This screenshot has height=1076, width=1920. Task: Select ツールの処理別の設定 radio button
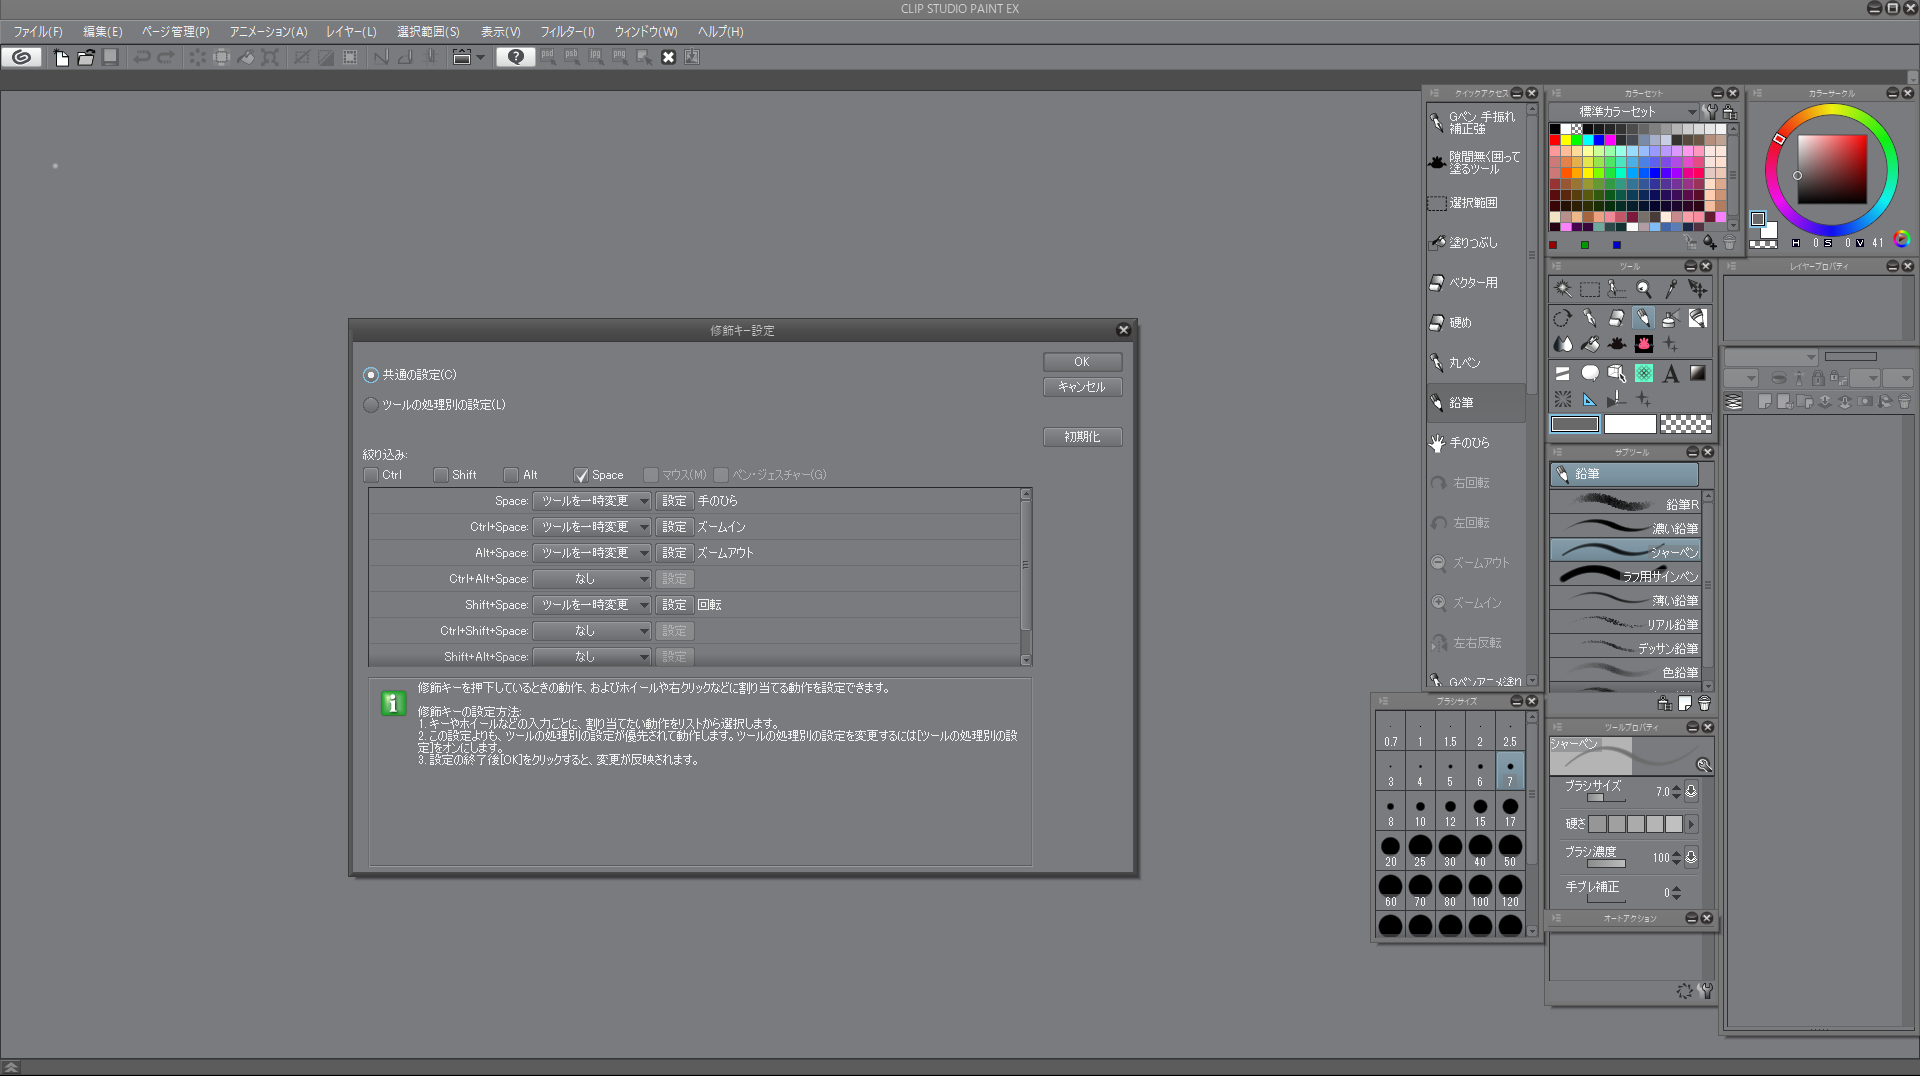pos(371,405)
